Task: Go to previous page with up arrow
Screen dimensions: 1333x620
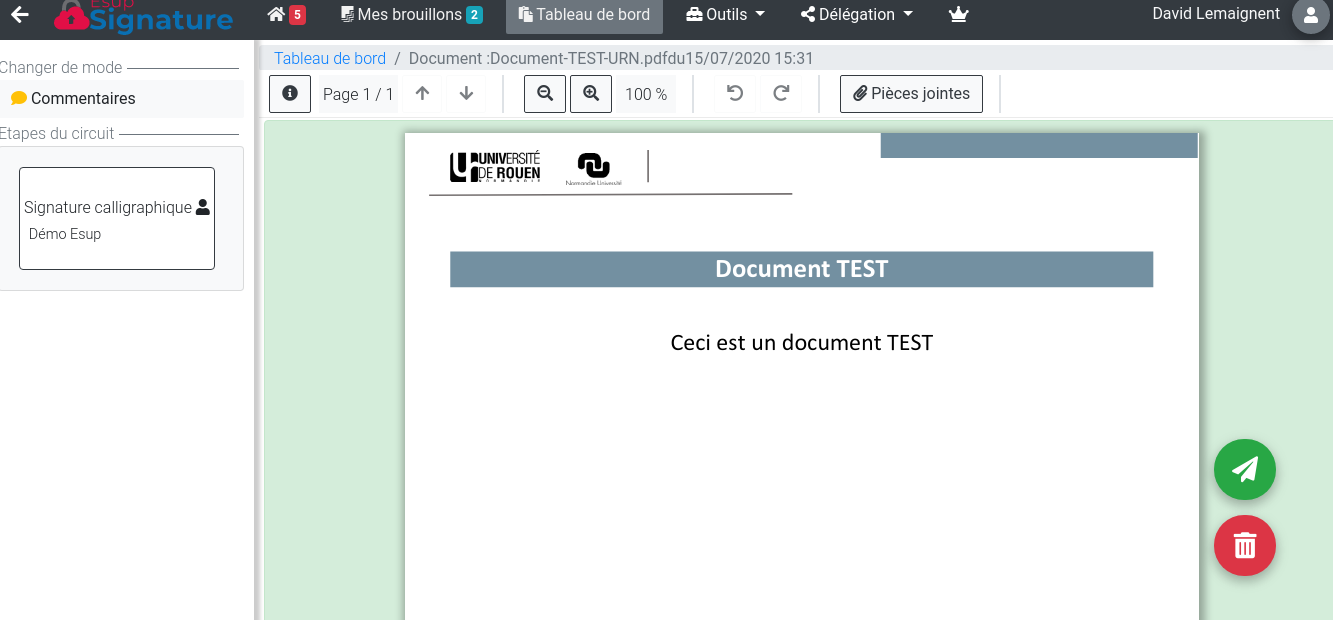Action: [x=422, y=94]
